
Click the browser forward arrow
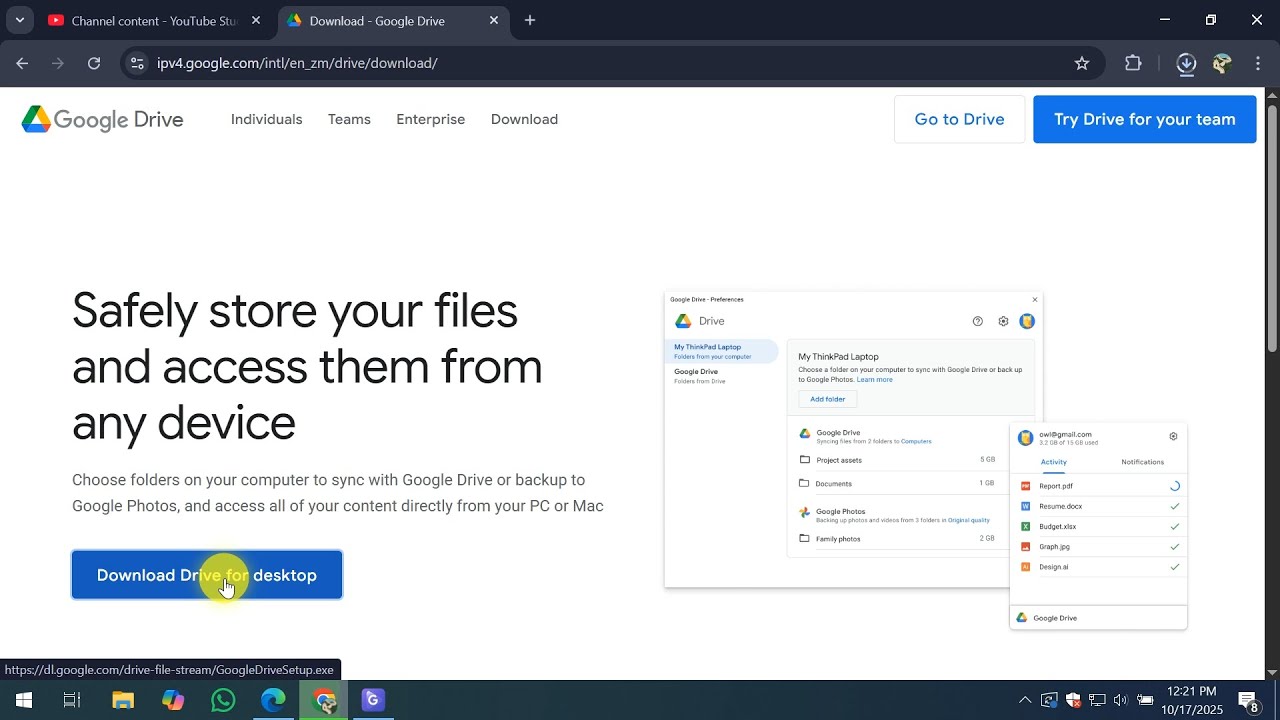pyautogui.click(x=58, y=63)
